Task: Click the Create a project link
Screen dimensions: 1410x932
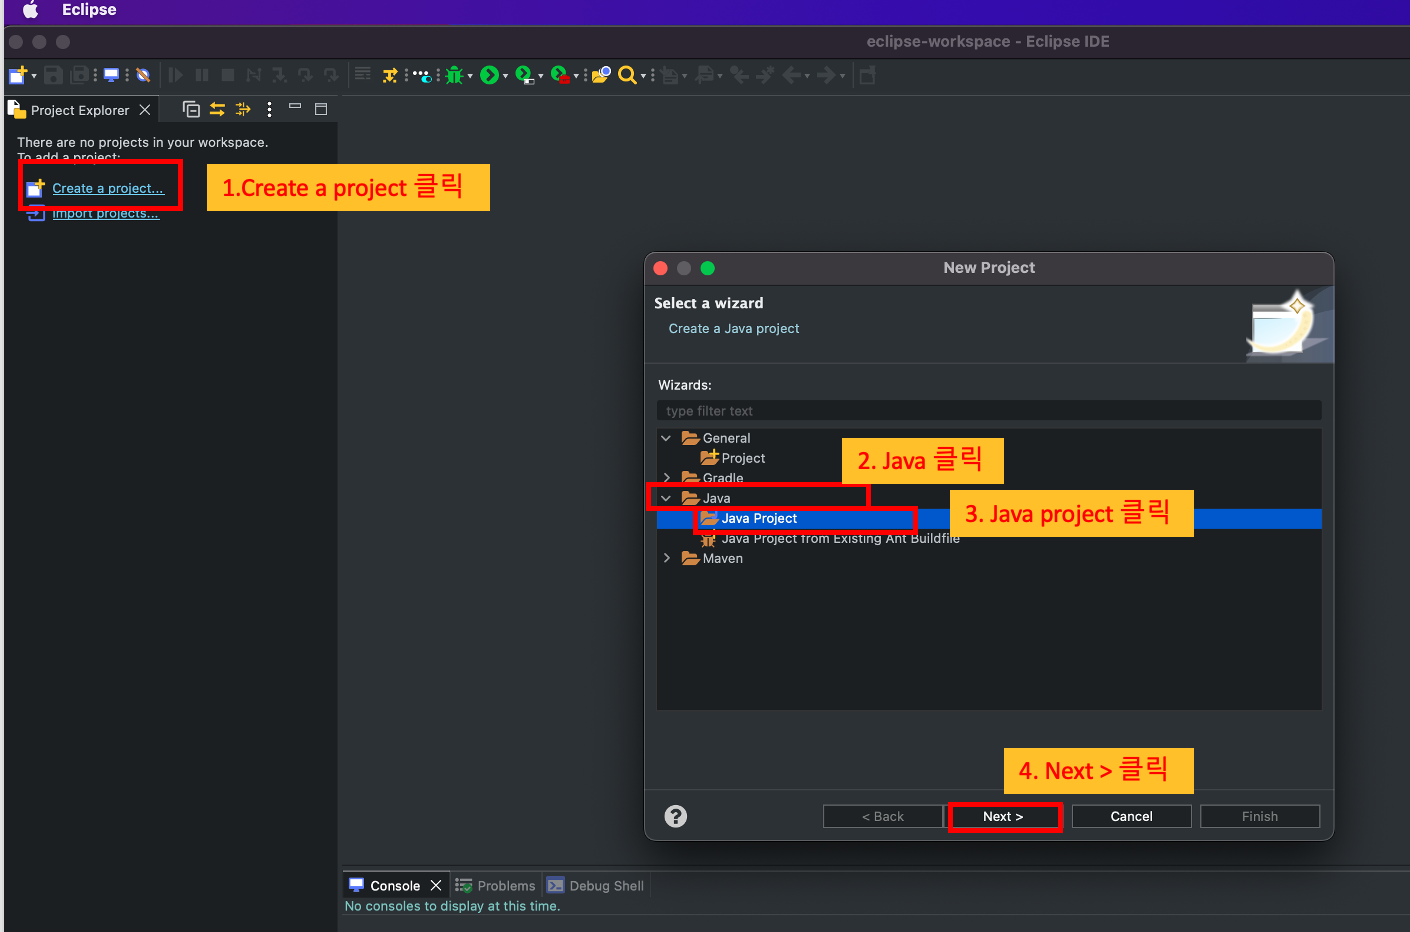Action: pos(108,188)
